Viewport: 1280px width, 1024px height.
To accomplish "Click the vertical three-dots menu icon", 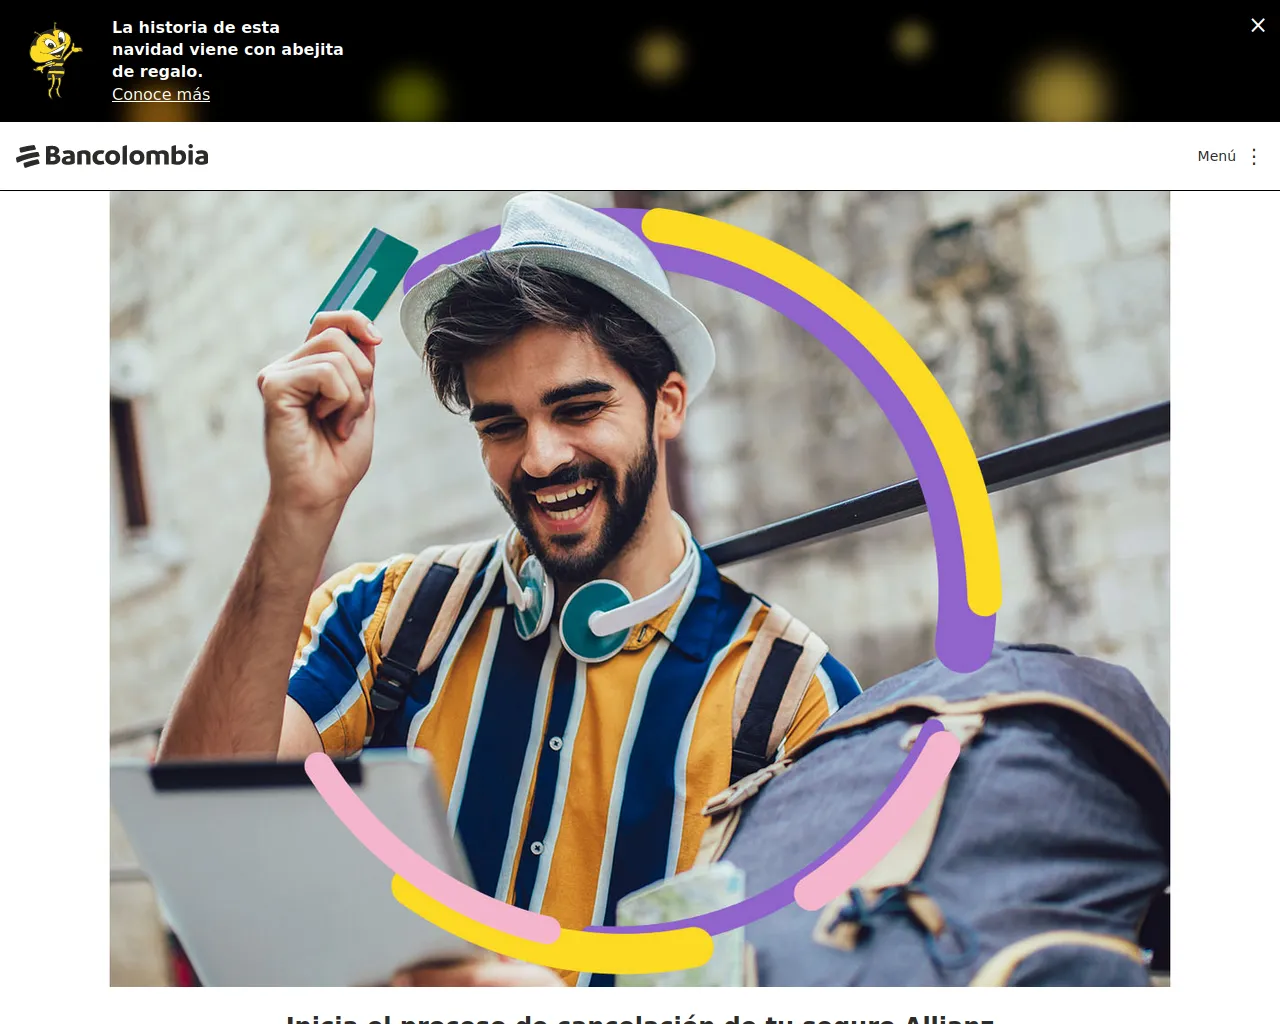I will pos(1254,156).
